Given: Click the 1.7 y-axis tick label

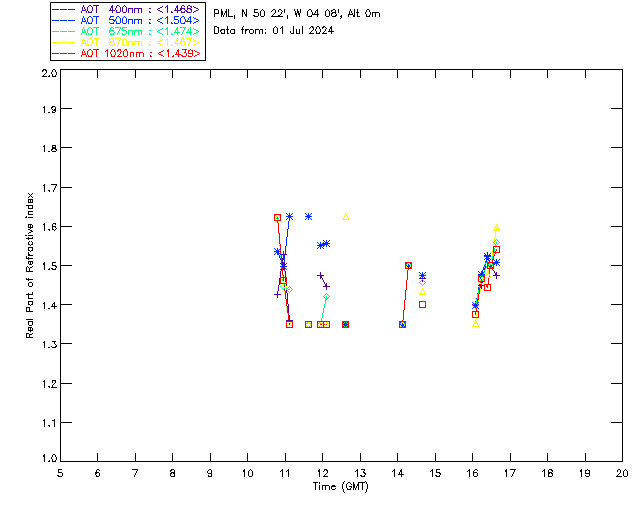Looking at the screenshot, I should (x=49, y=188).
